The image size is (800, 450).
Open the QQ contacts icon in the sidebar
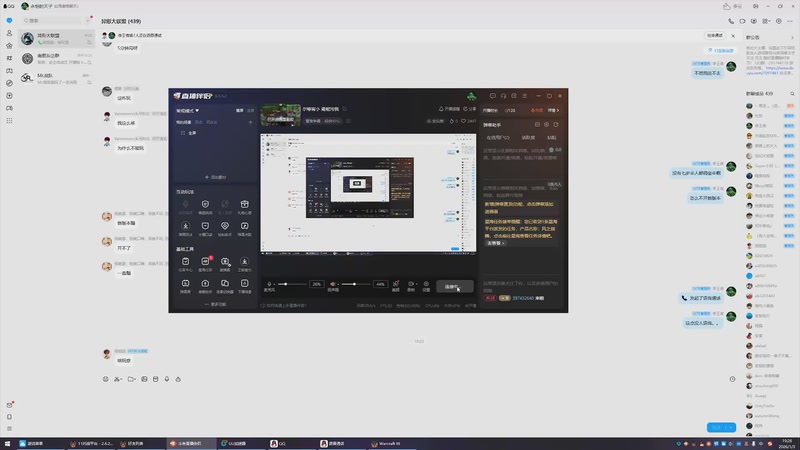pos(9,33)
